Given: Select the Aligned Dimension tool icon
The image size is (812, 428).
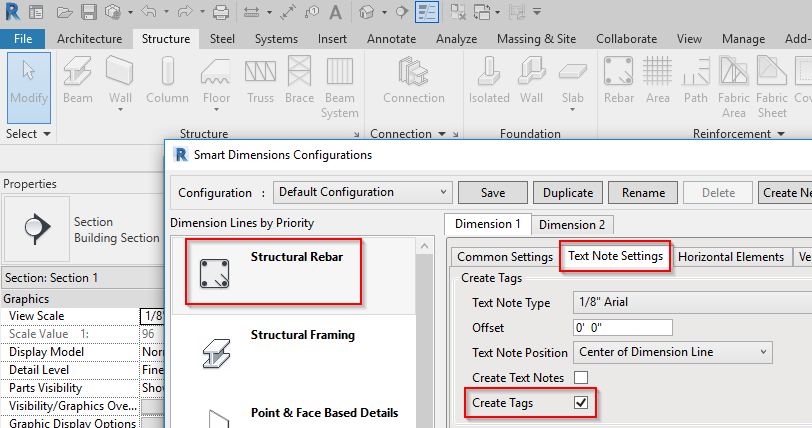Looking at the screenshot, I should pos(288,12).
